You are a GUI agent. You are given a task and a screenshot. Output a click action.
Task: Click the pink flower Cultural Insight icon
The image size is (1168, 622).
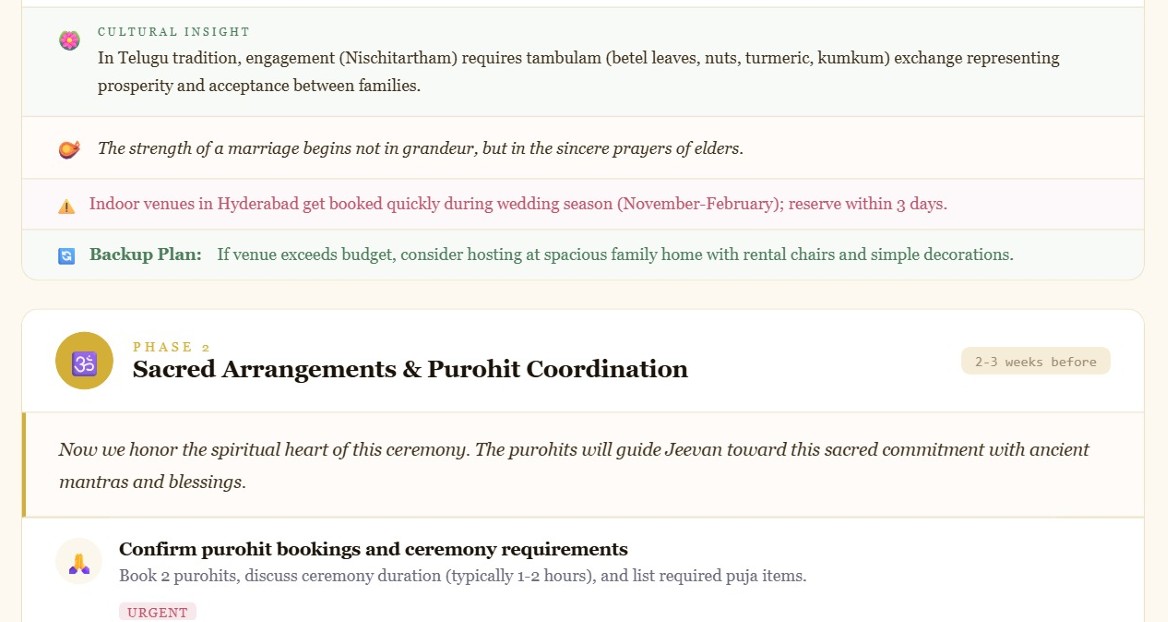click(x=69, y=40)
